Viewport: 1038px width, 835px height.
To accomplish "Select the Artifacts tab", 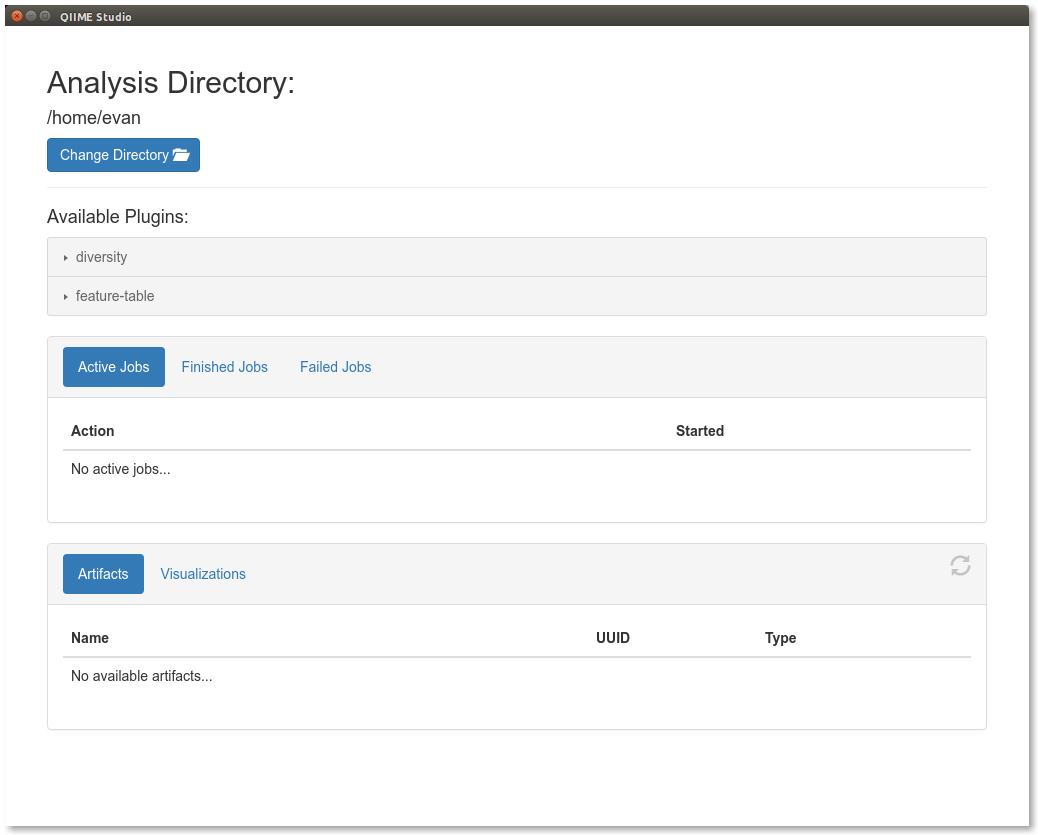I will point(103,574).
